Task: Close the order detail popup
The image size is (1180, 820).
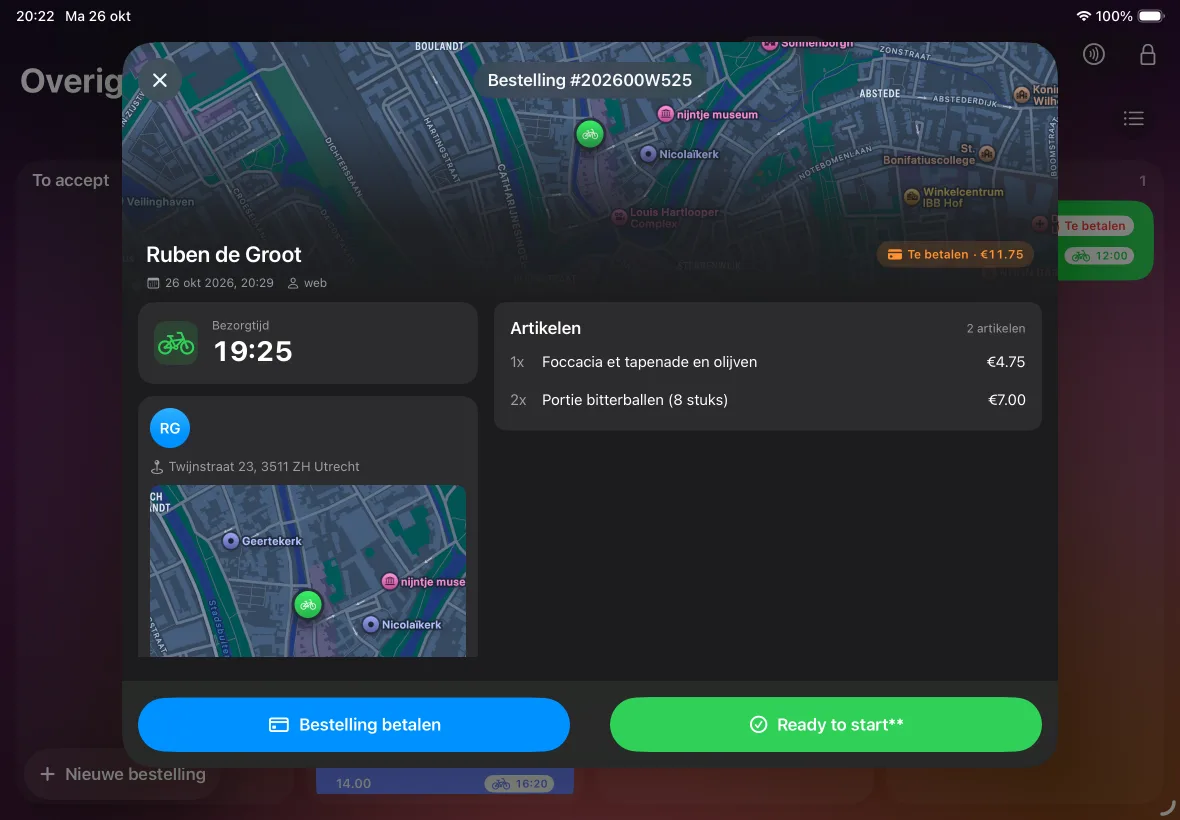Action: coord(160,80)
